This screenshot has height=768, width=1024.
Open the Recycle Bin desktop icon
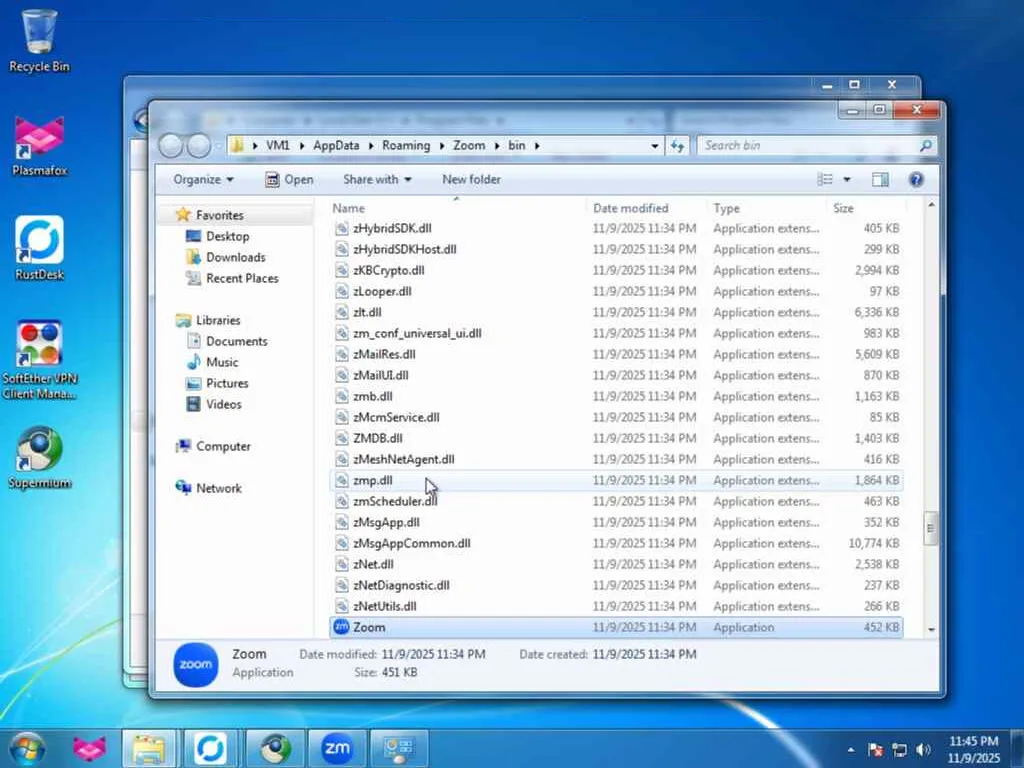39,40
